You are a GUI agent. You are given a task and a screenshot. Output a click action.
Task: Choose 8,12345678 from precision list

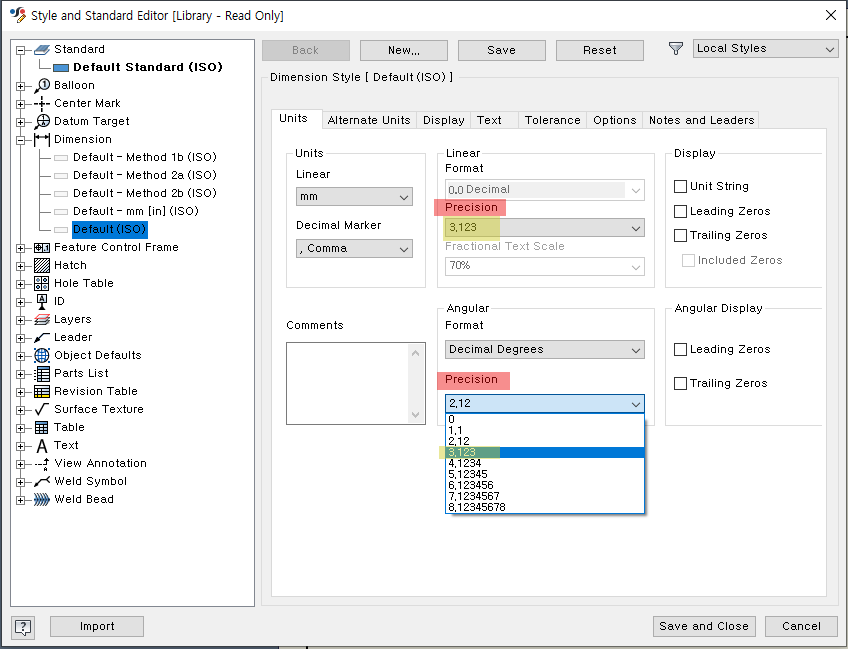[545, 507]
